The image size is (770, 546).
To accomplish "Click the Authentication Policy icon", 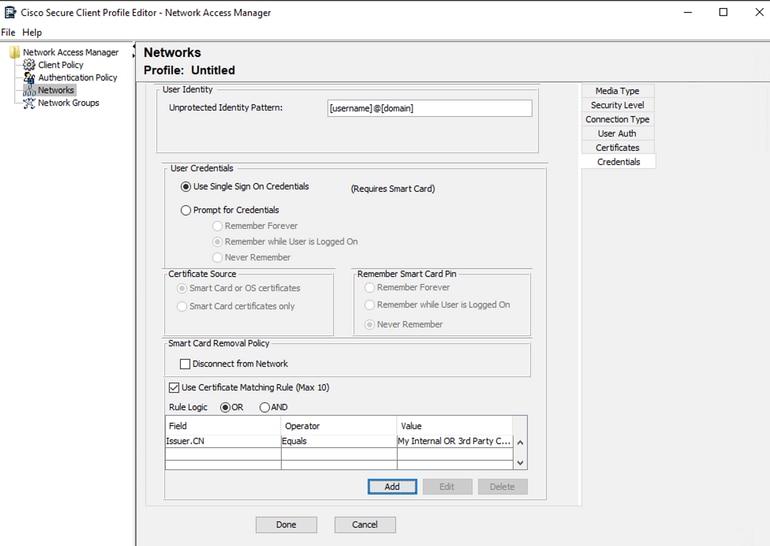I will coord(29,78).
